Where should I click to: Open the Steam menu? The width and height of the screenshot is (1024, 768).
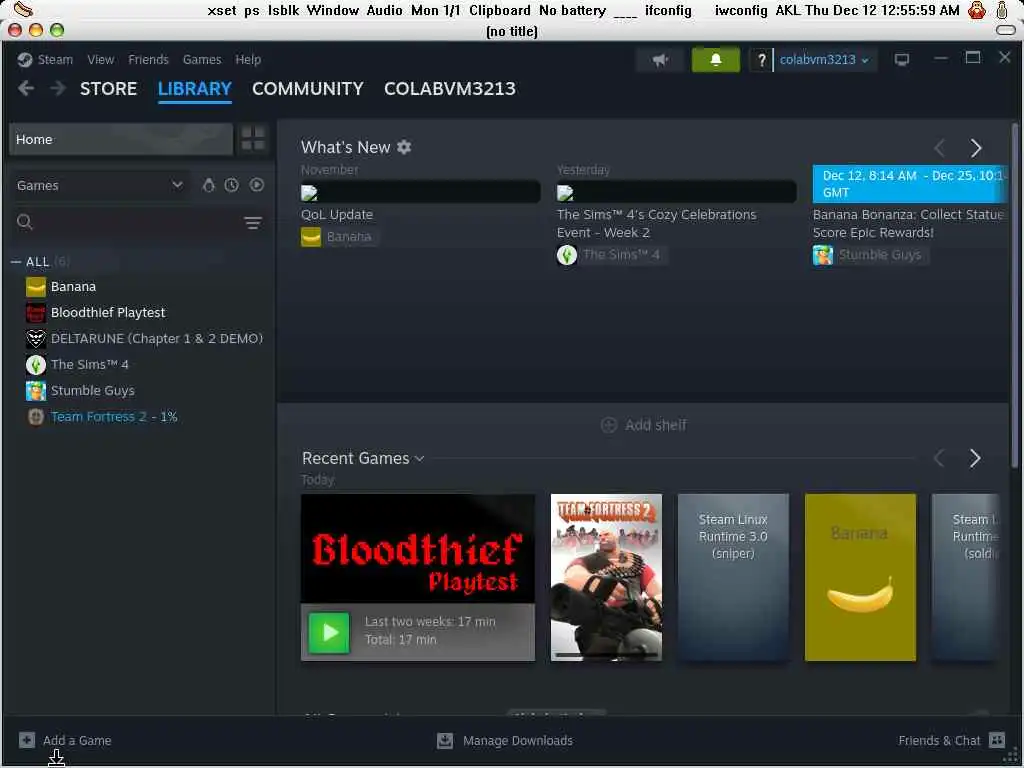click(x=55, y=59)
